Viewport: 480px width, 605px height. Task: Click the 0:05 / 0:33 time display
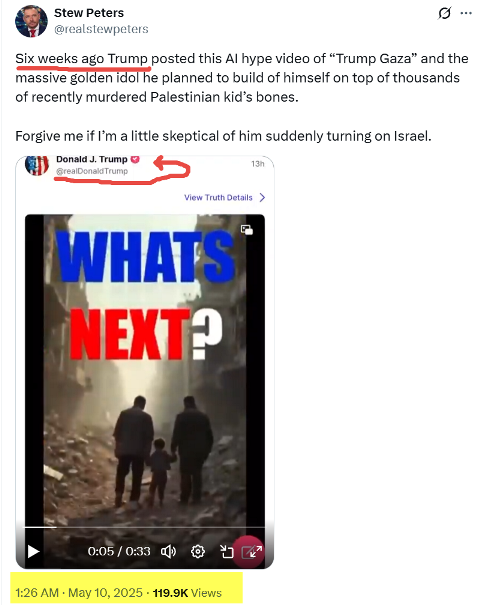[x=119, y=551]
